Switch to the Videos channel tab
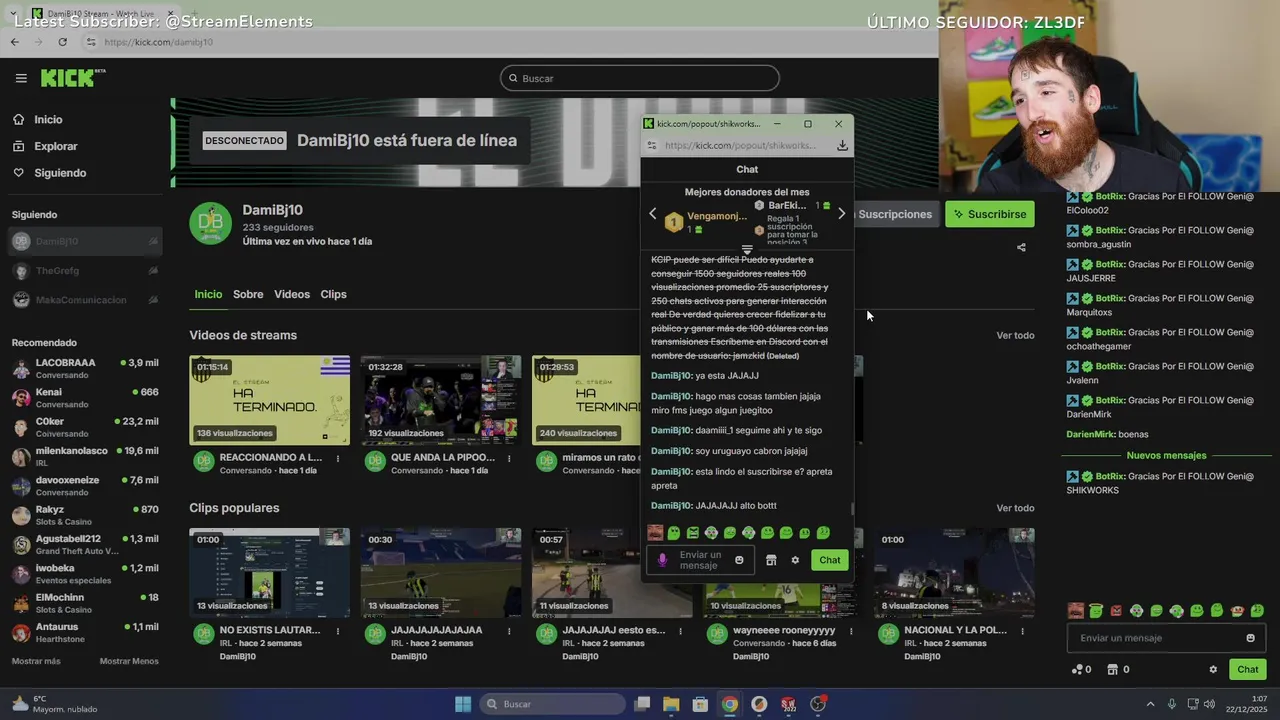This screenshot has height=720, width=1280. pyautogui.click(x=292, y=294)
